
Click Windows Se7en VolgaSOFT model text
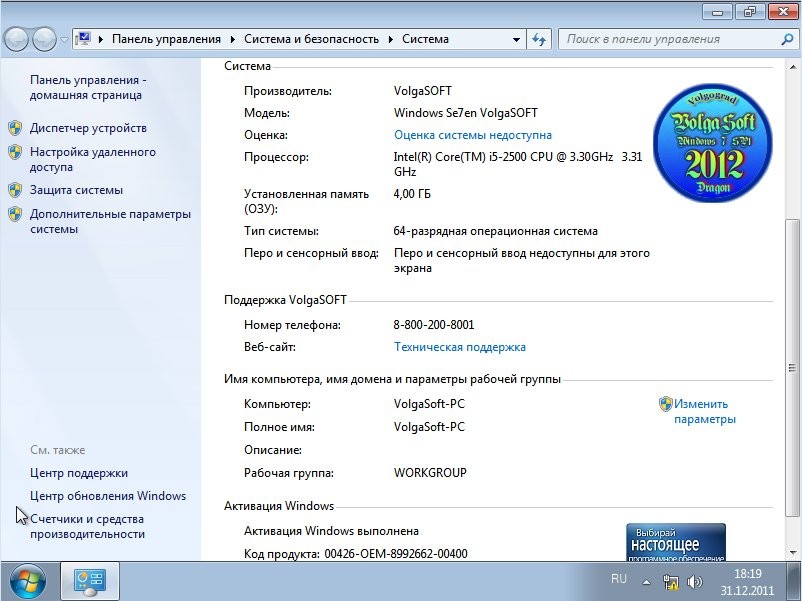point(465,113)
